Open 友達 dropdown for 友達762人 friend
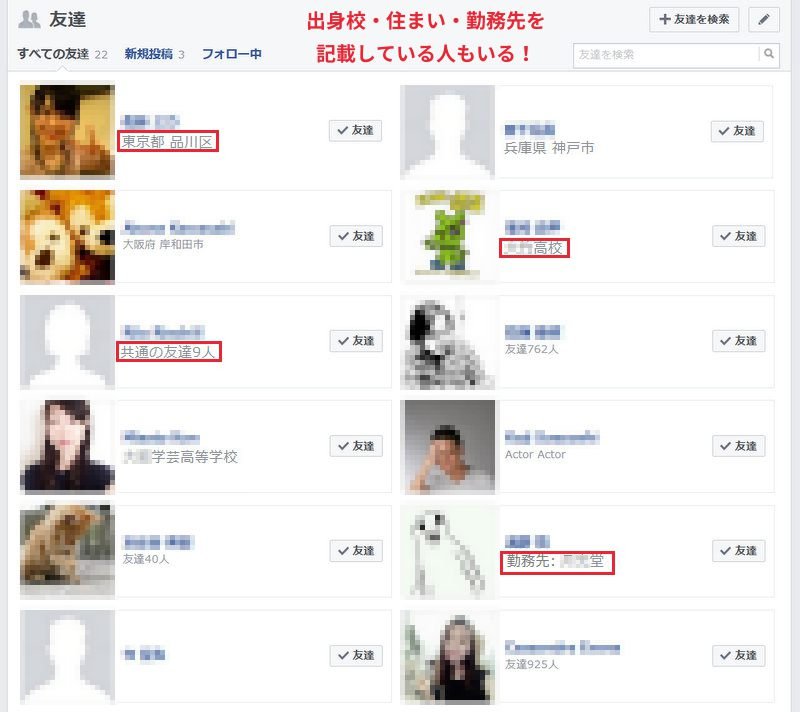800x712 pixels. click(x=738, y=341)
